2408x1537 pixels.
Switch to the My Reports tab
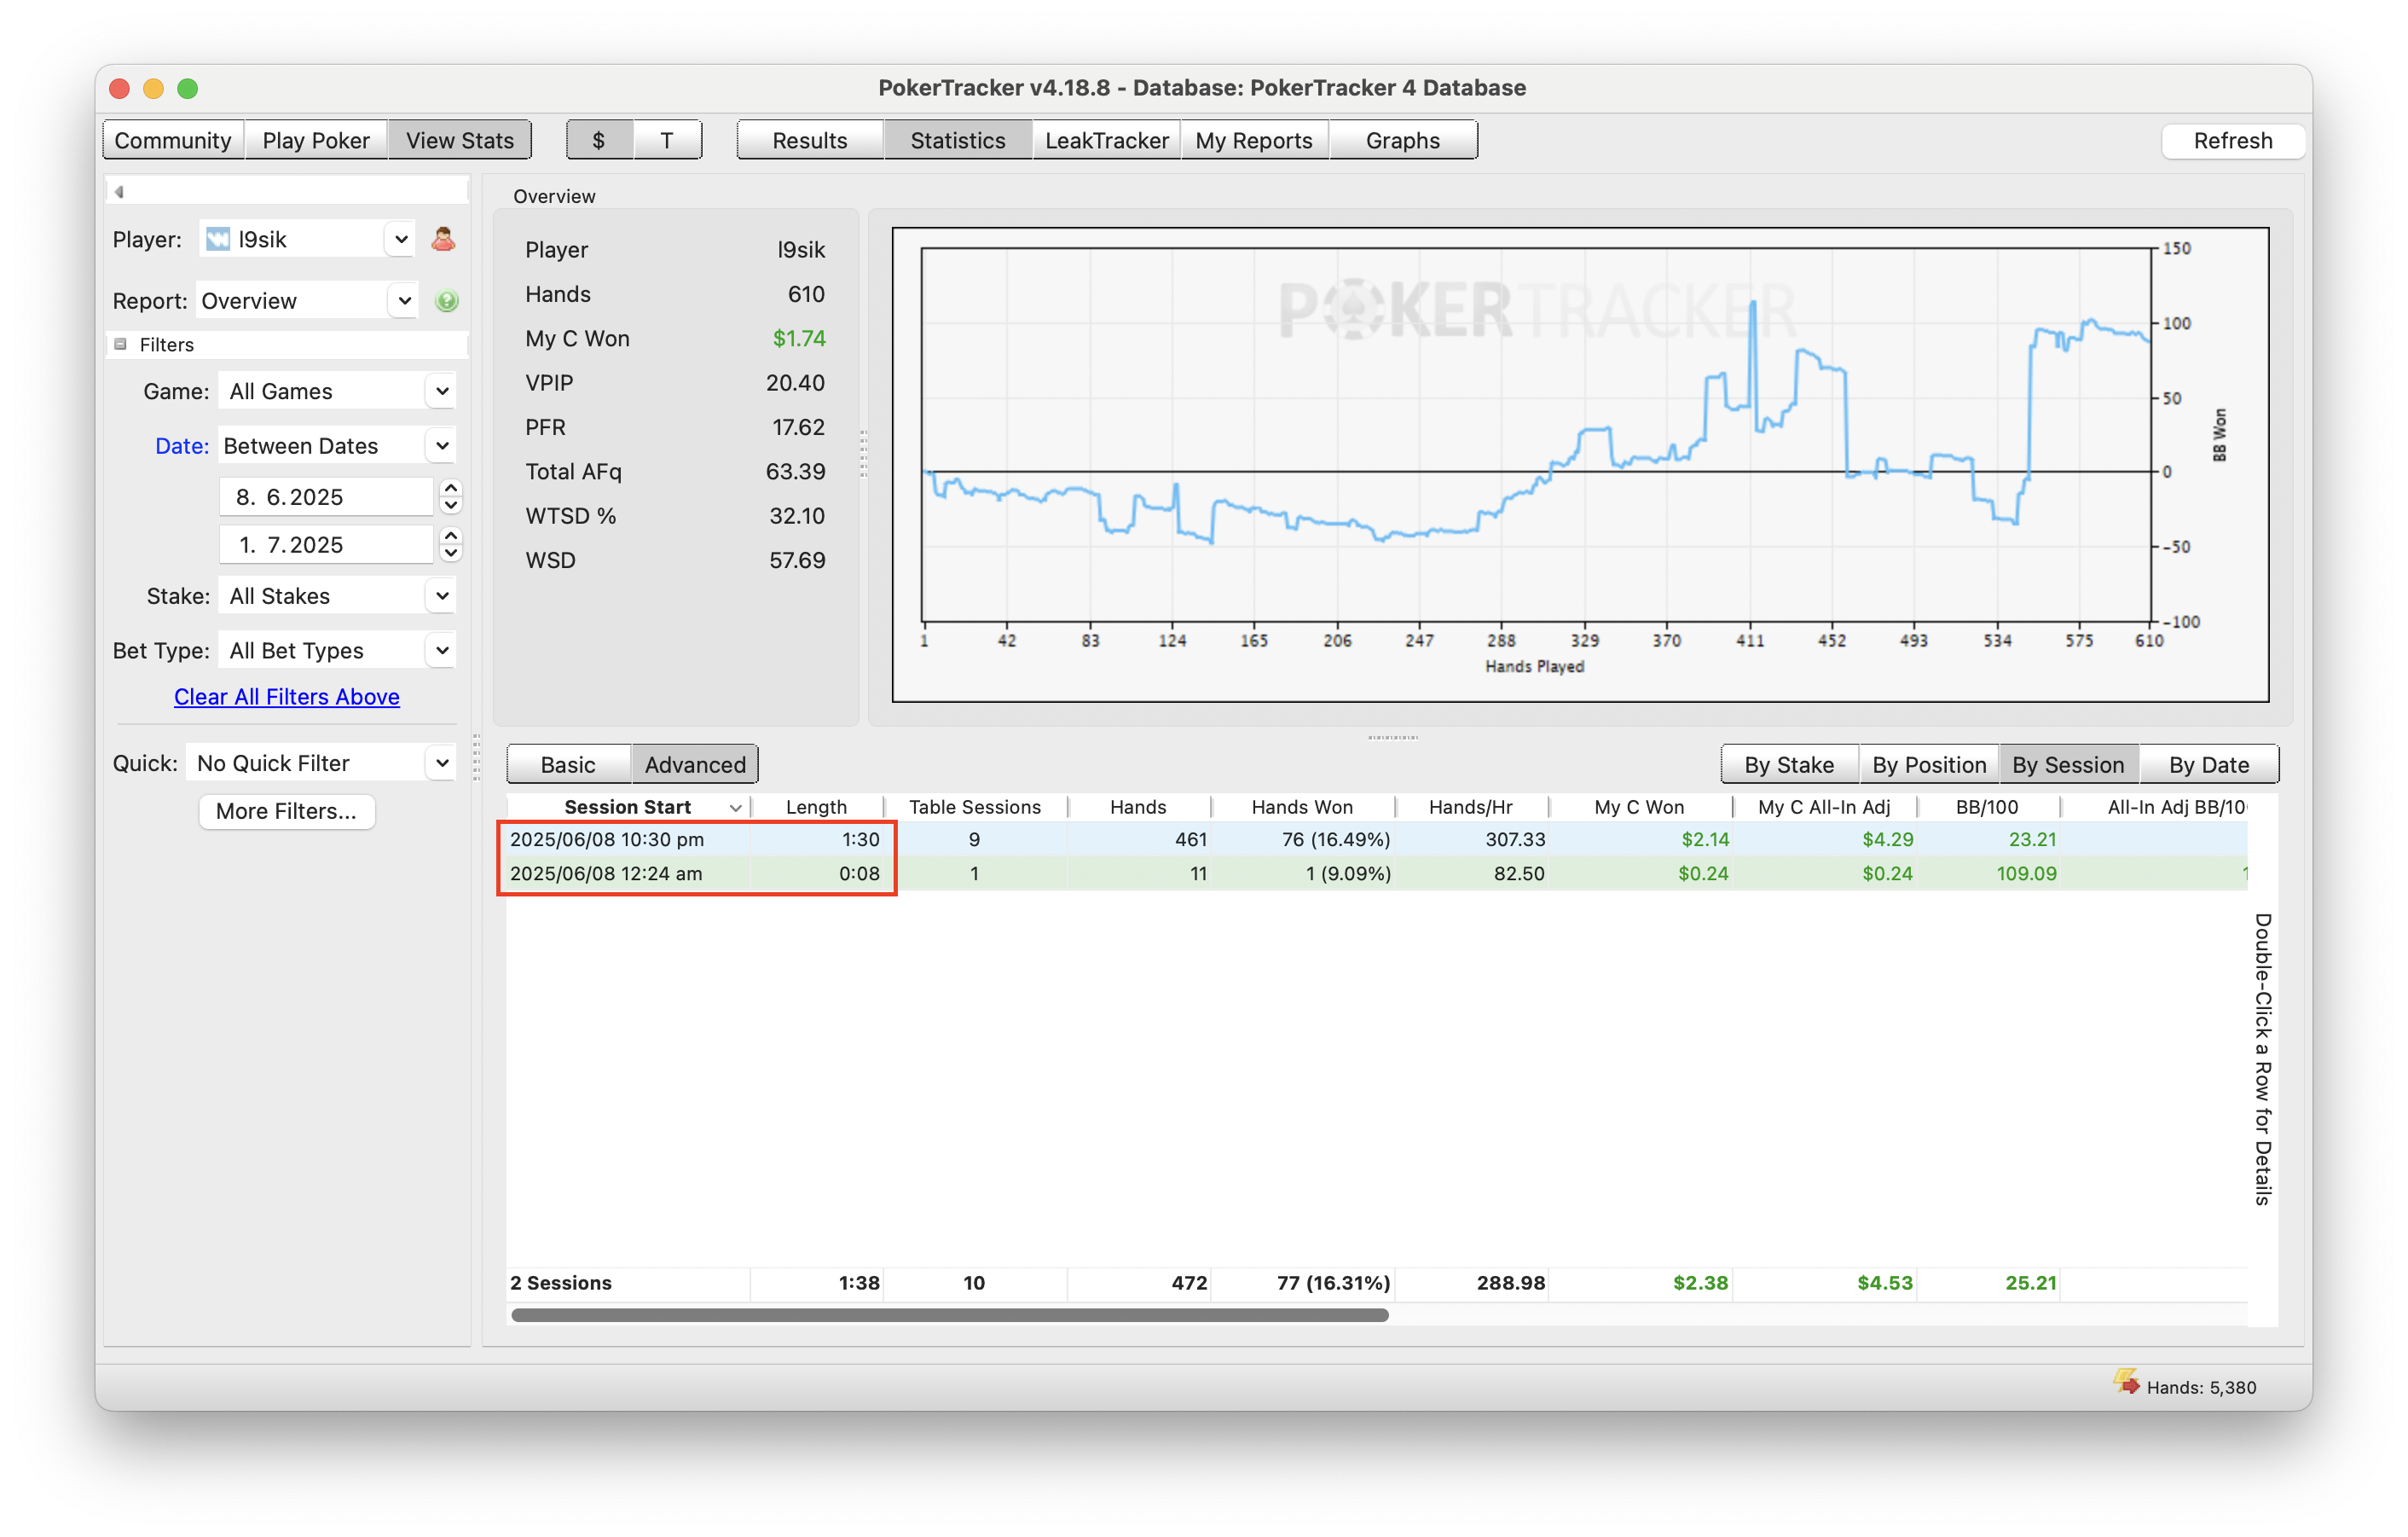1254,141
